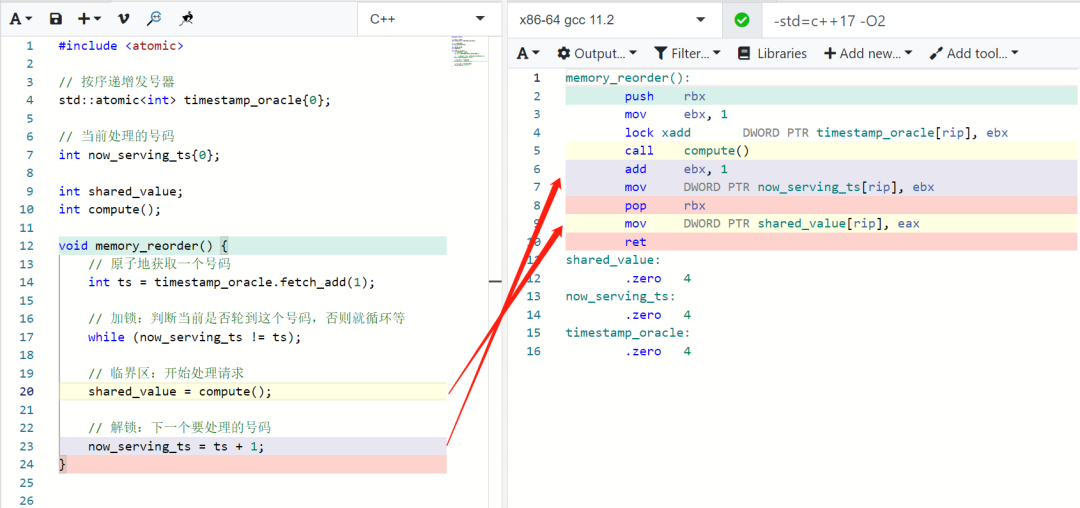Open the Quick-bench runner icon
The height and width of the screenshot is (508, 1080).
point(186,19)
